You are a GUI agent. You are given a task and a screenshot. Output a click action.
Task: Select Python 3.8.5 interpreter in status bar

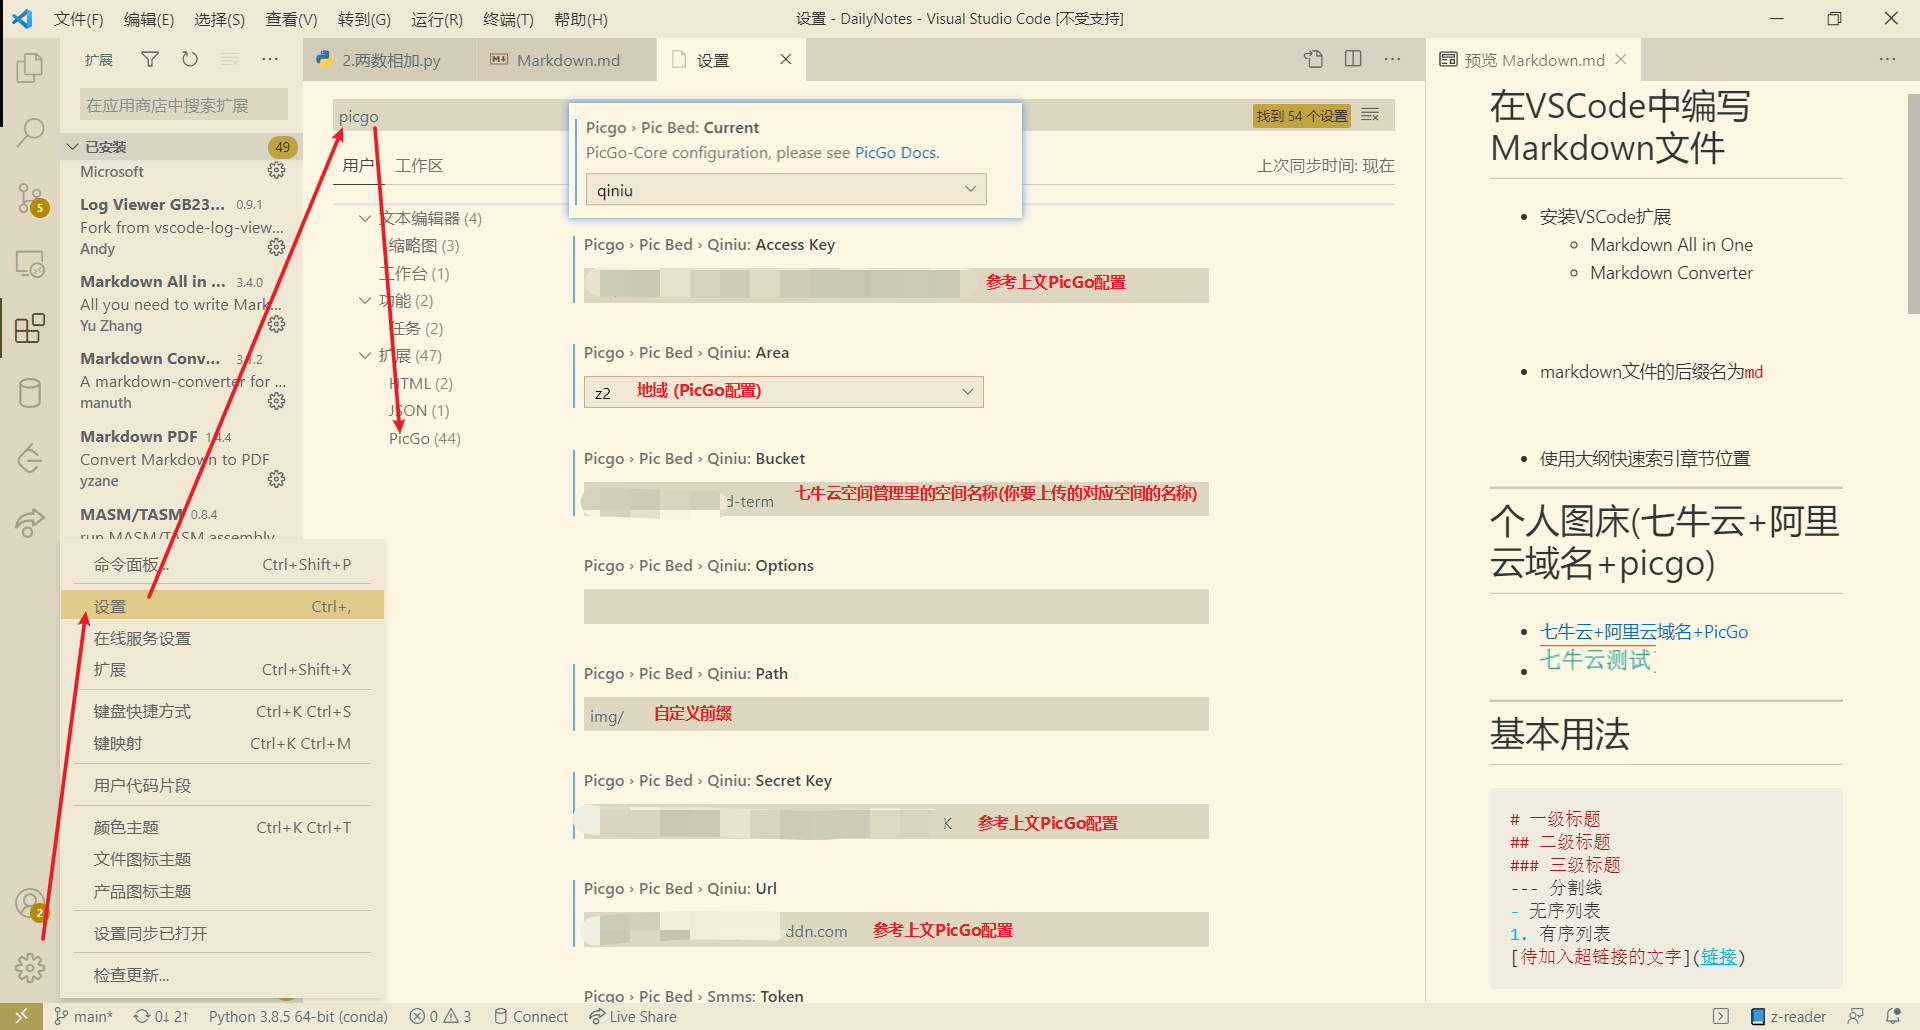pos(298,1017)
